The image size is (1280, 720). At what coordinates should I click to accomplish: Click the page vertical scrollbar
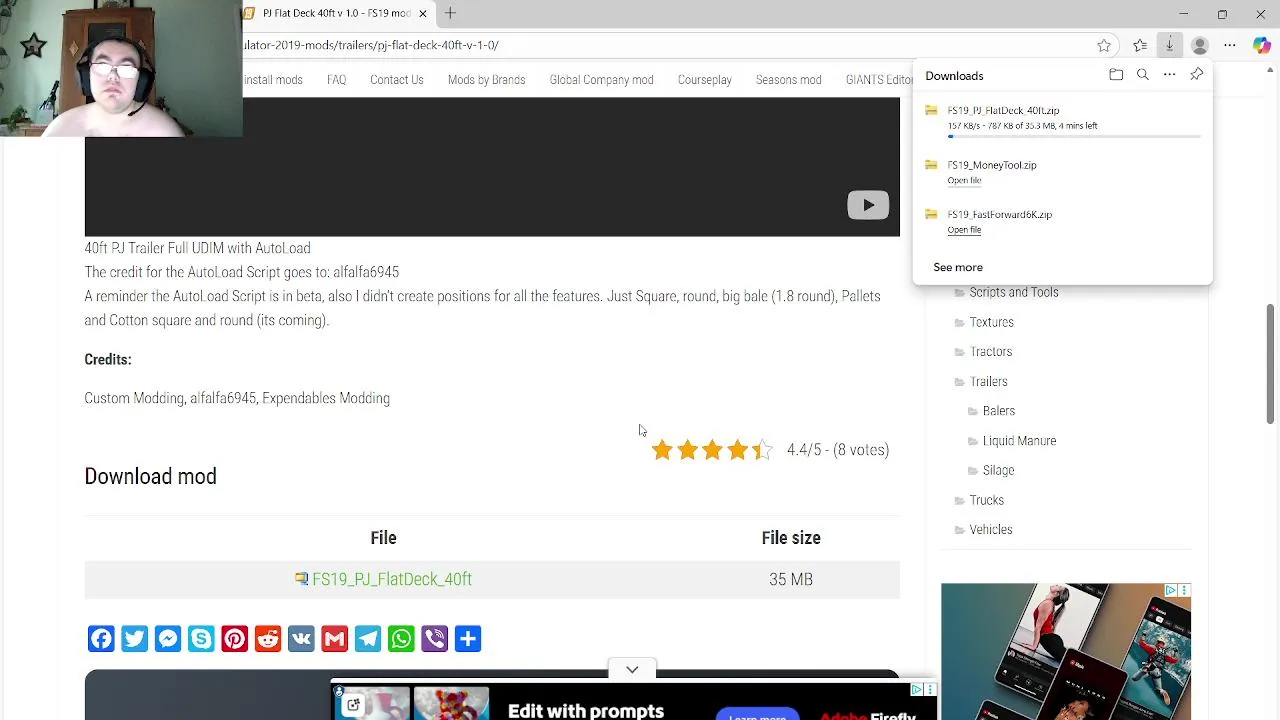click(1271, 365)
